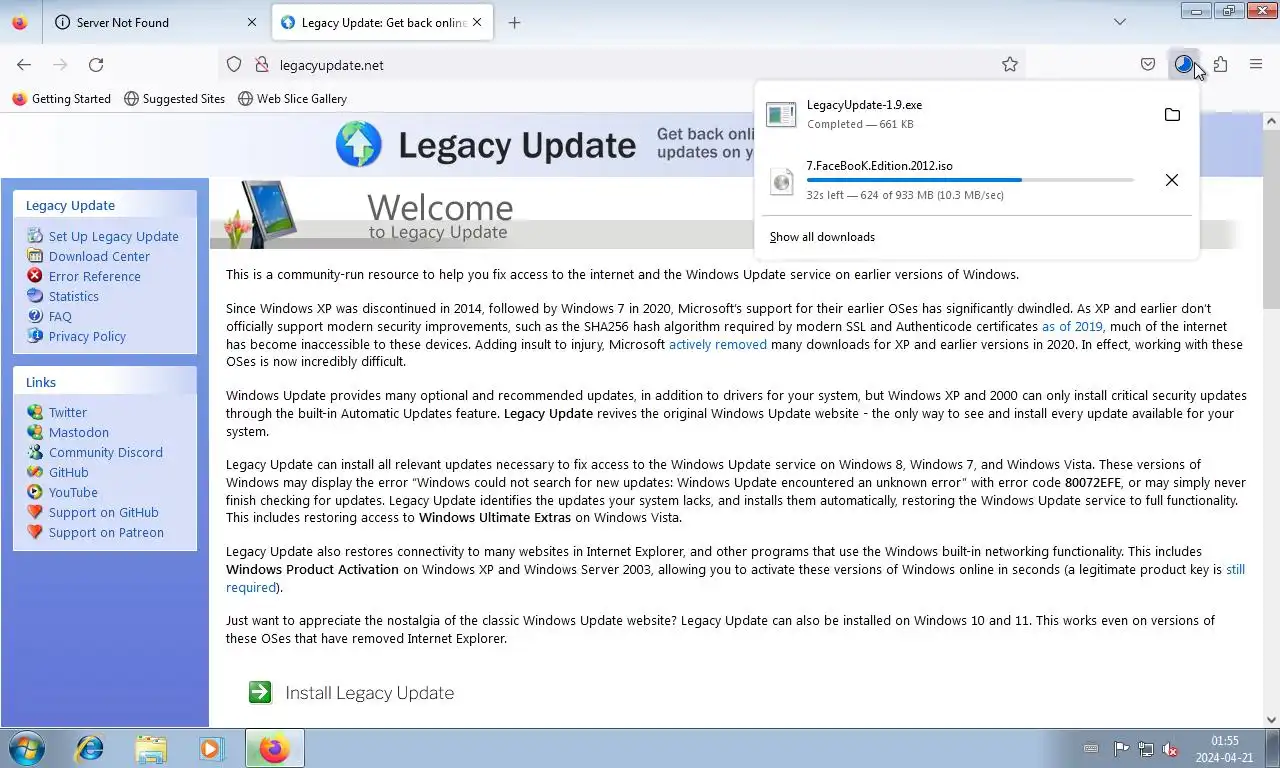Open Getting Started bookmark
1280x768 pixels.
[x=61, y=99]
